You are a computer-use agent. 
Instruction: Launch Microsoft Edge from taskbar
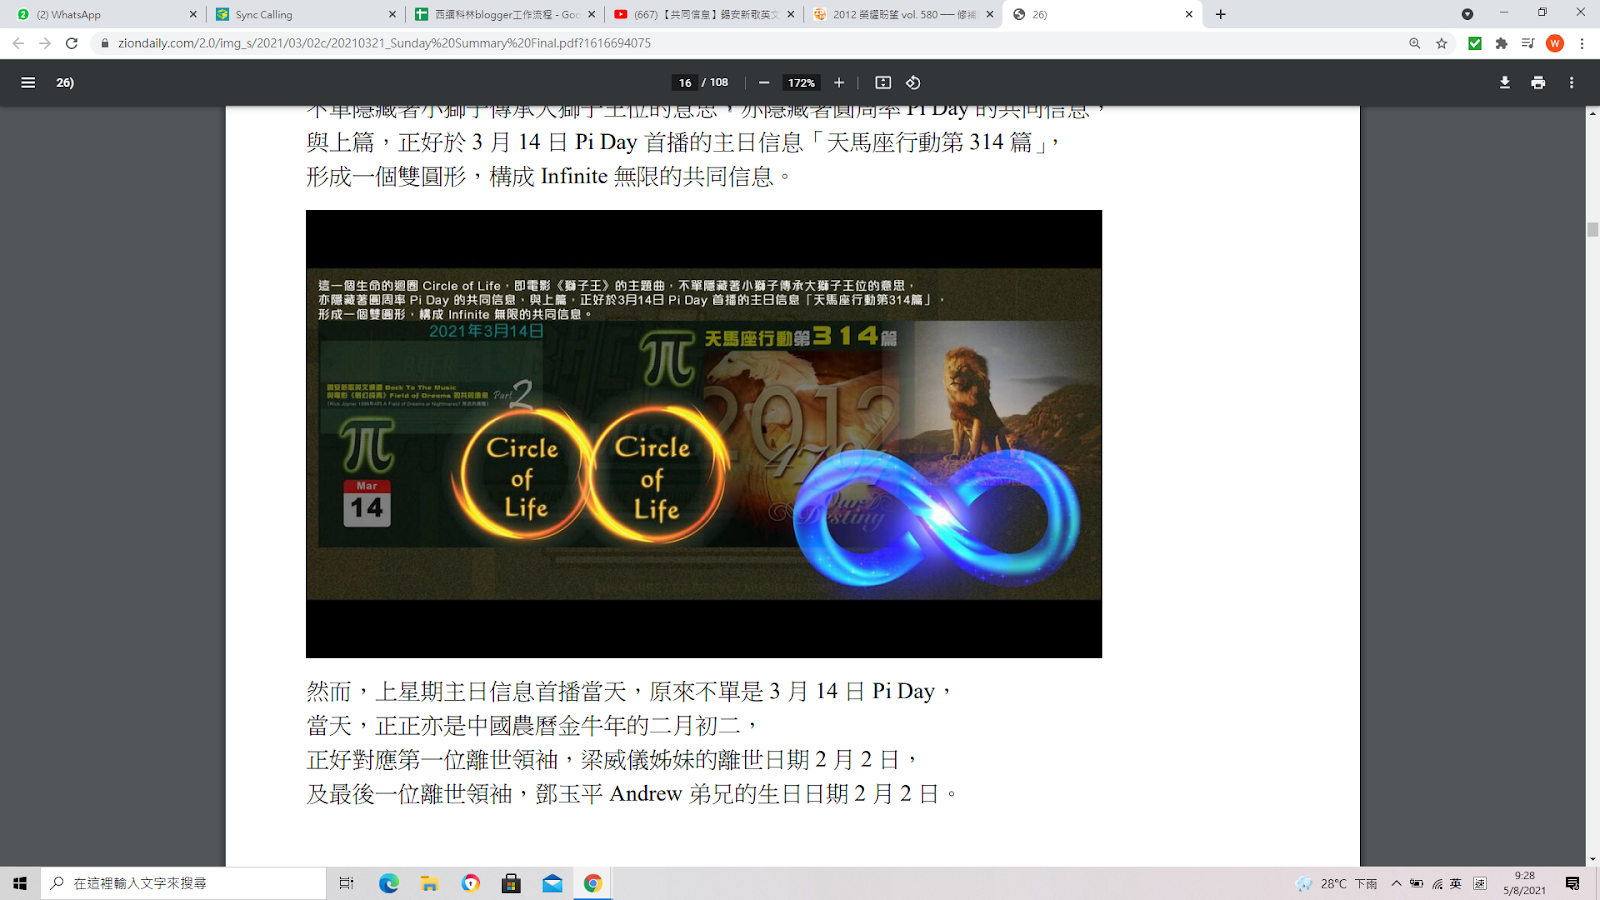[389, 883]
